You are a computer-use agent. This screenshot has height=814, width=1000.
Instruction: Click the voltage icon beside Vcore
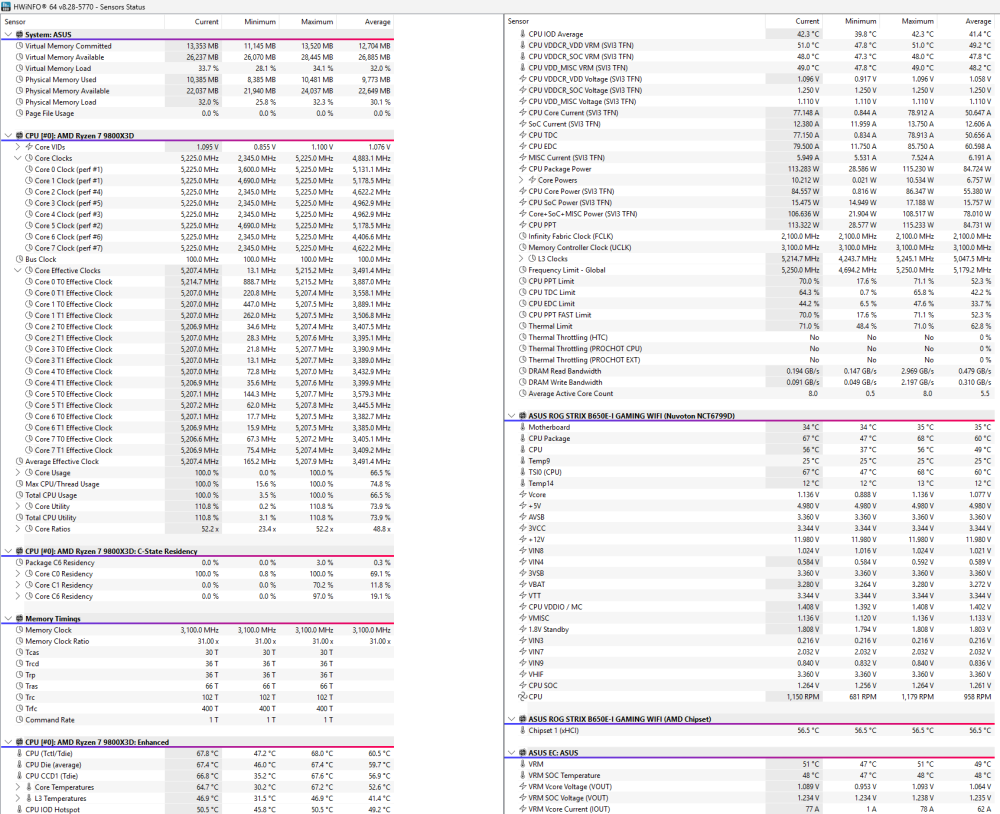click(x=522, y=494)
